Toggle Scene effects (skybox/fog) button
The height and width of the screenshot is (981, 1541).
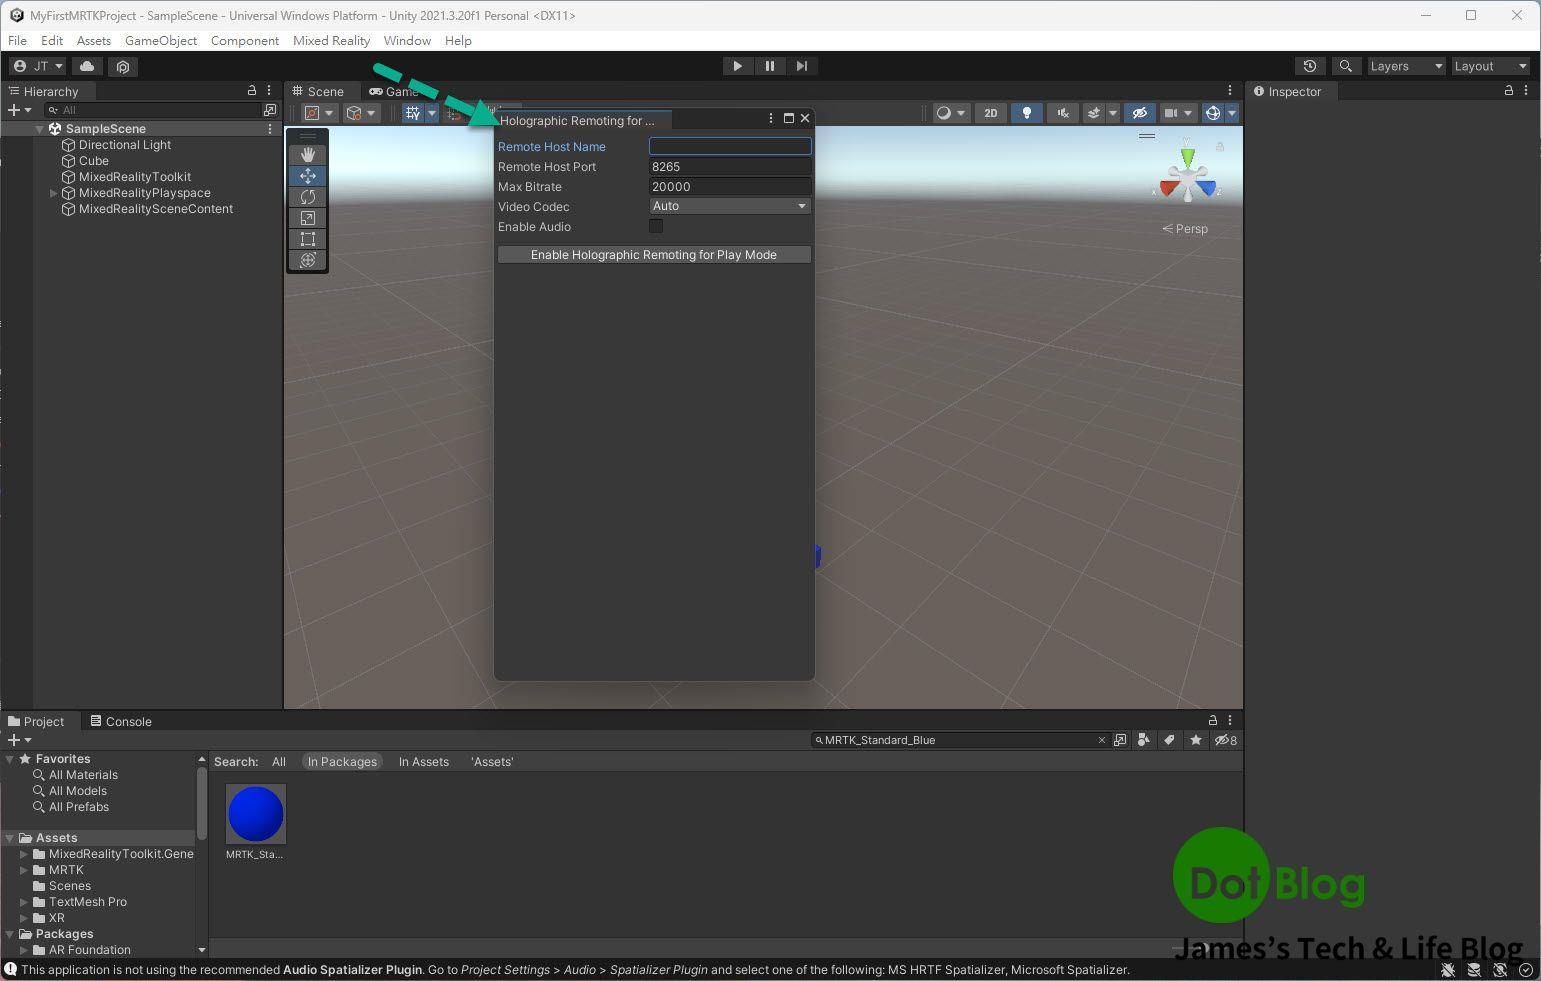[1094, 113]
